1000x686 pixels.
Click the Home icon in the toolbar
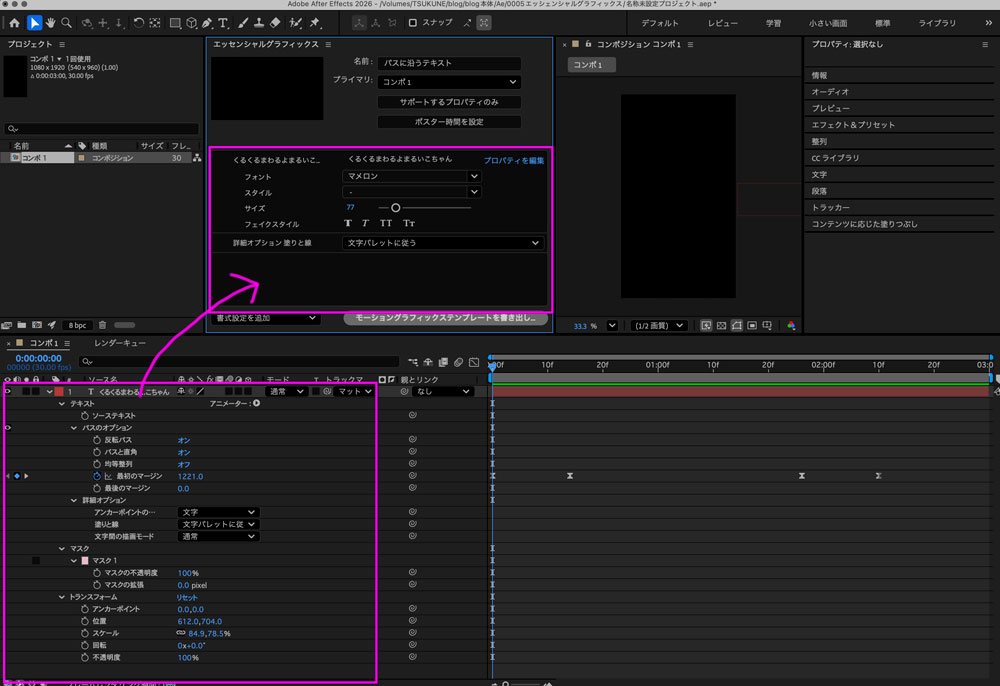coord(14,23)
